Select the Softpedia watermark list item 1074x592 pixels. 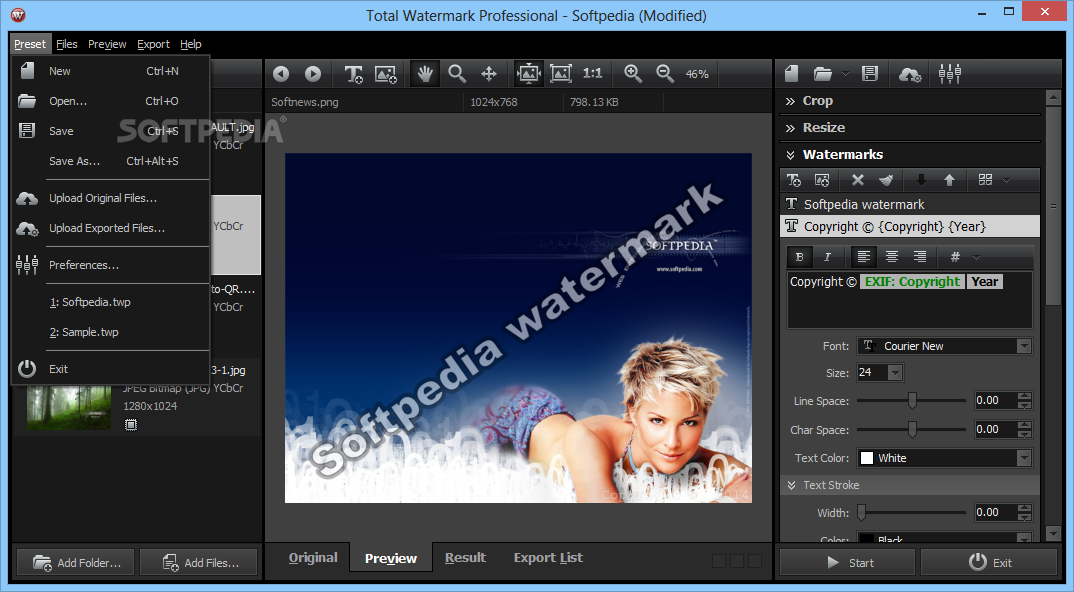[910, 204]
